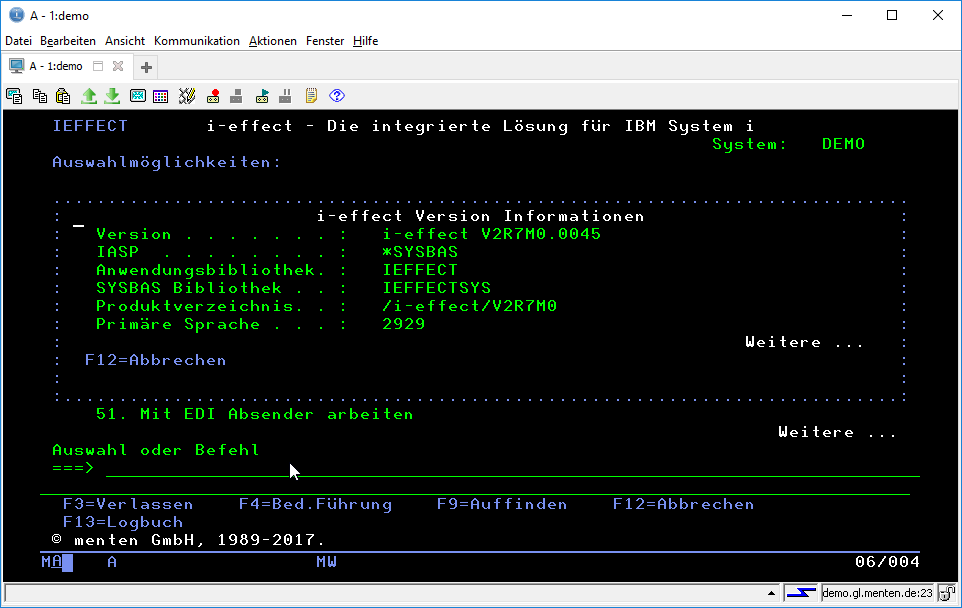
Task: Open the Hilfe menu
Action: (366, 41)
